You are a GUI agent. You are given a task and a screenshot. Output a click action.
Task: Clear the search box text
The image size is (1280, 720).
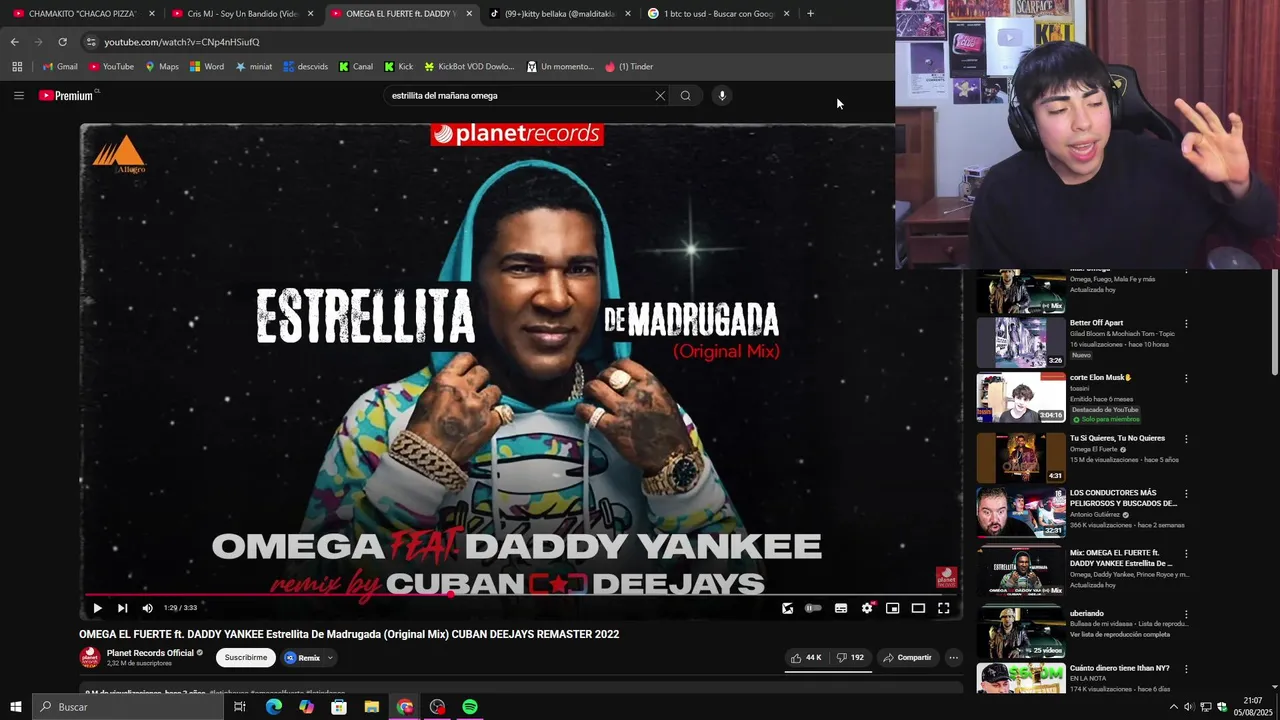tap(660, 96)
